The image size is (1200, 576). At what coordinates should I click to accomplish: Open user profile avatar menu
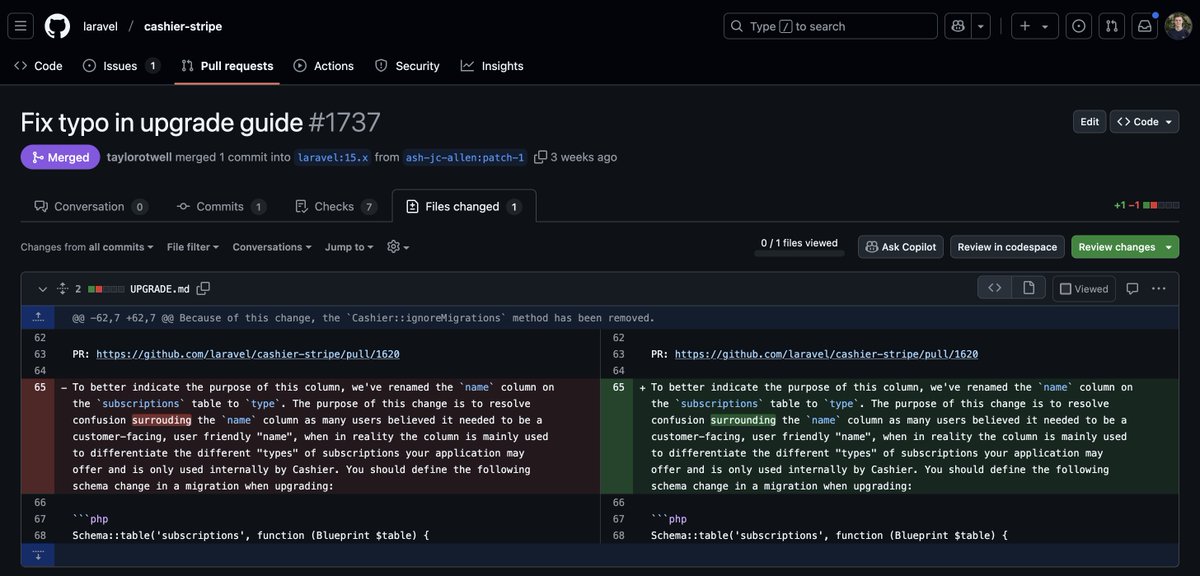point(1178,26)
